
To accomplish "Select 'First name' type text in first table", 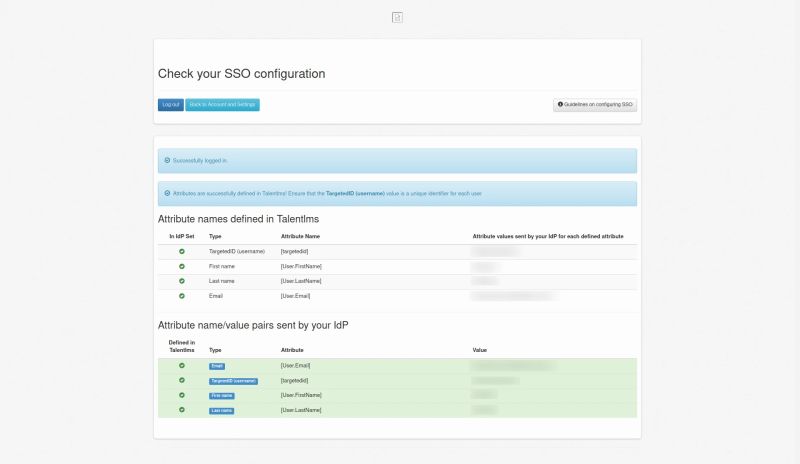I will (222, 266).
